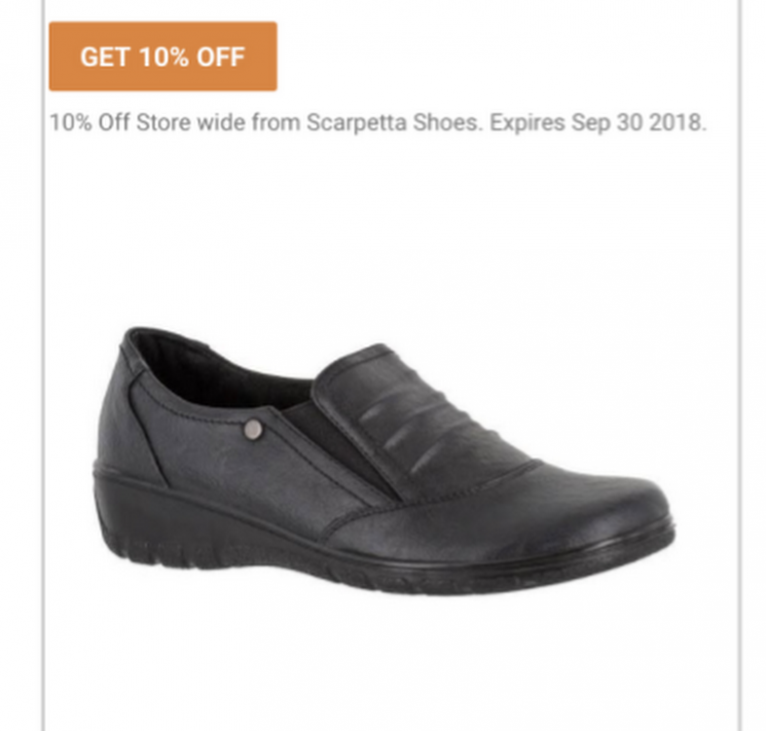This screenshot has width=766, height=731.
Task: Click the Expires Sep 30 2018 text
Action: click(x=598, y=122)
